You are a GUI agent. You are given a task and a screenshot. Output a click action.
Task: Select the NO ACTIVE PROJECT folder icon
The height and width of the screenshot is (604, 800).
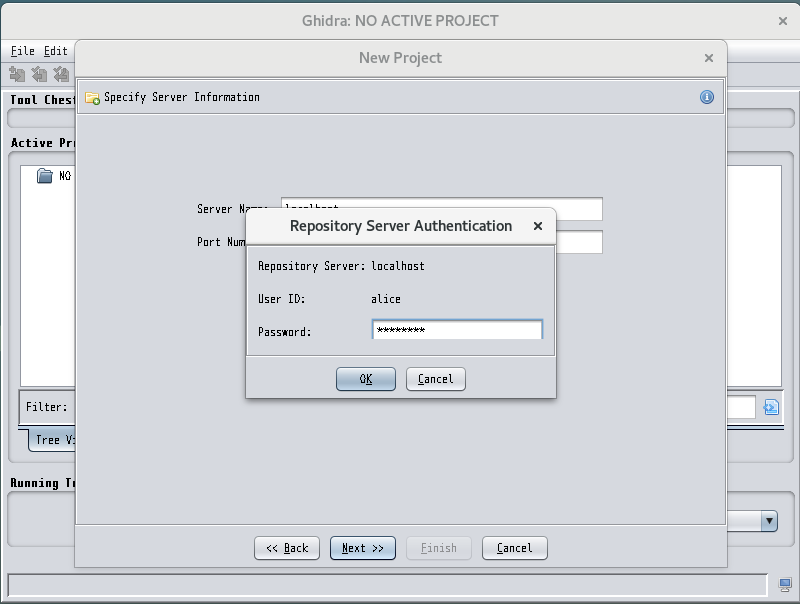pos(45,176)
